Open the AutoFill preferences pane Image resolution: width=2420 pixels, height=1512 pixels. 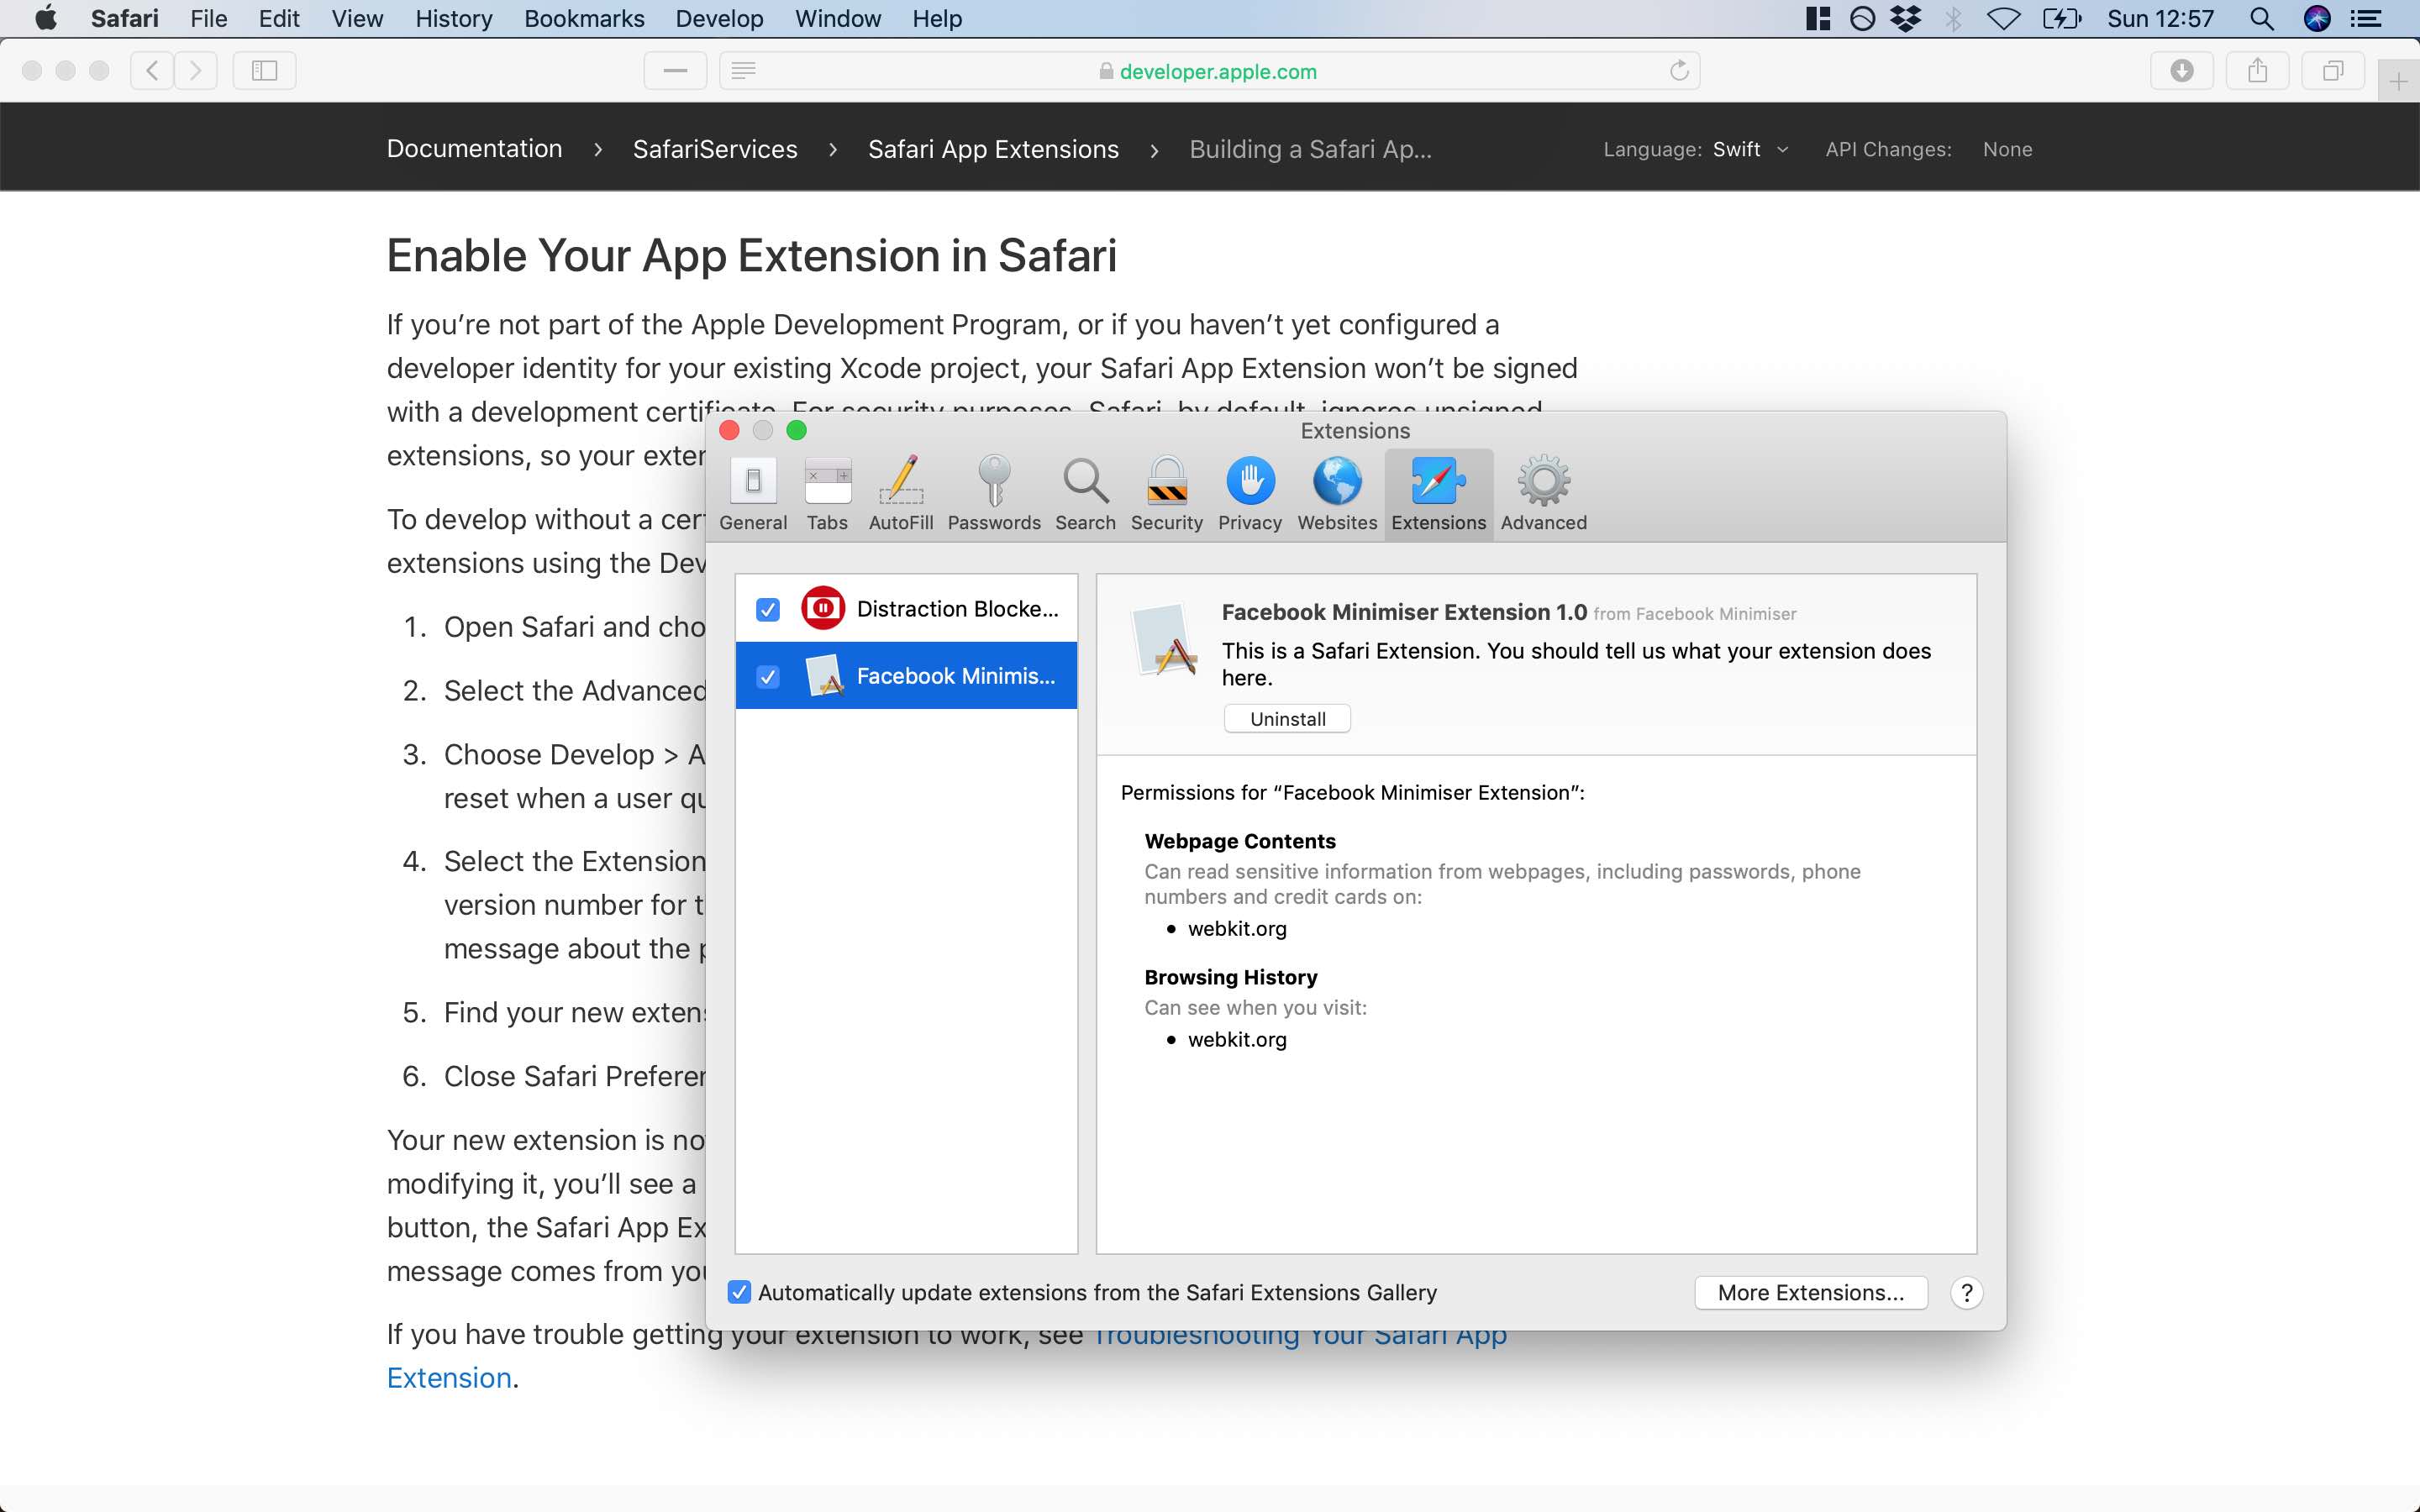[900, 495]
